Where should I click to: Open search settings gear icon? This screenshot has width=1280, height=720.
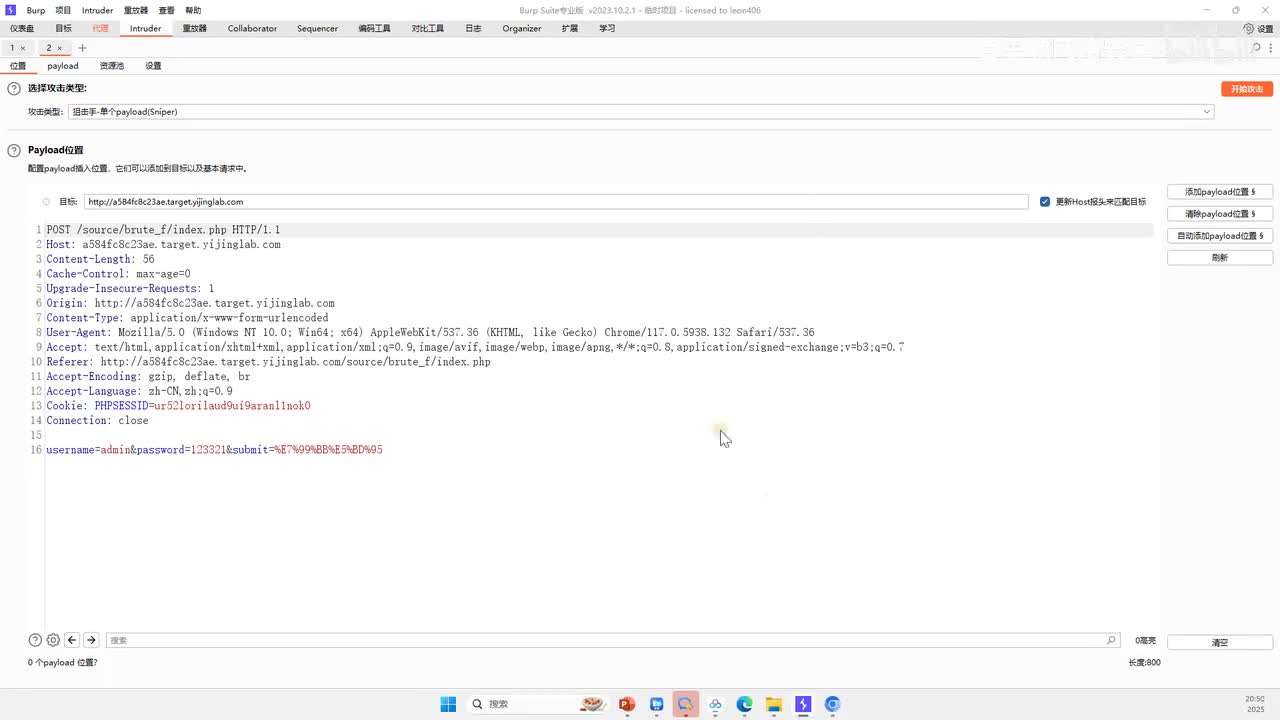[53, 640]
